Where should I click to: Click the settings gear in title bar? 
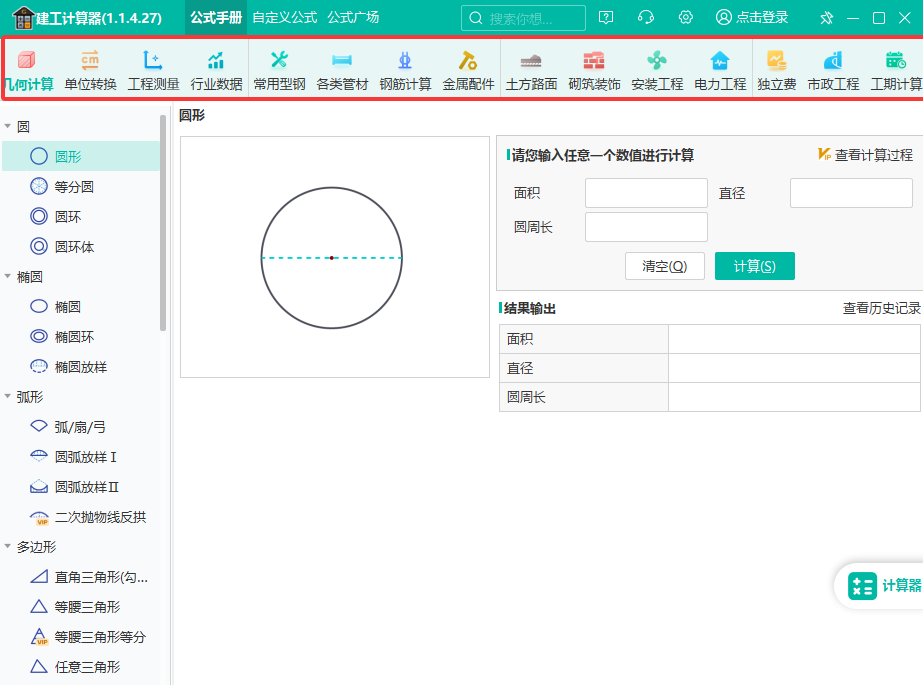686,18
